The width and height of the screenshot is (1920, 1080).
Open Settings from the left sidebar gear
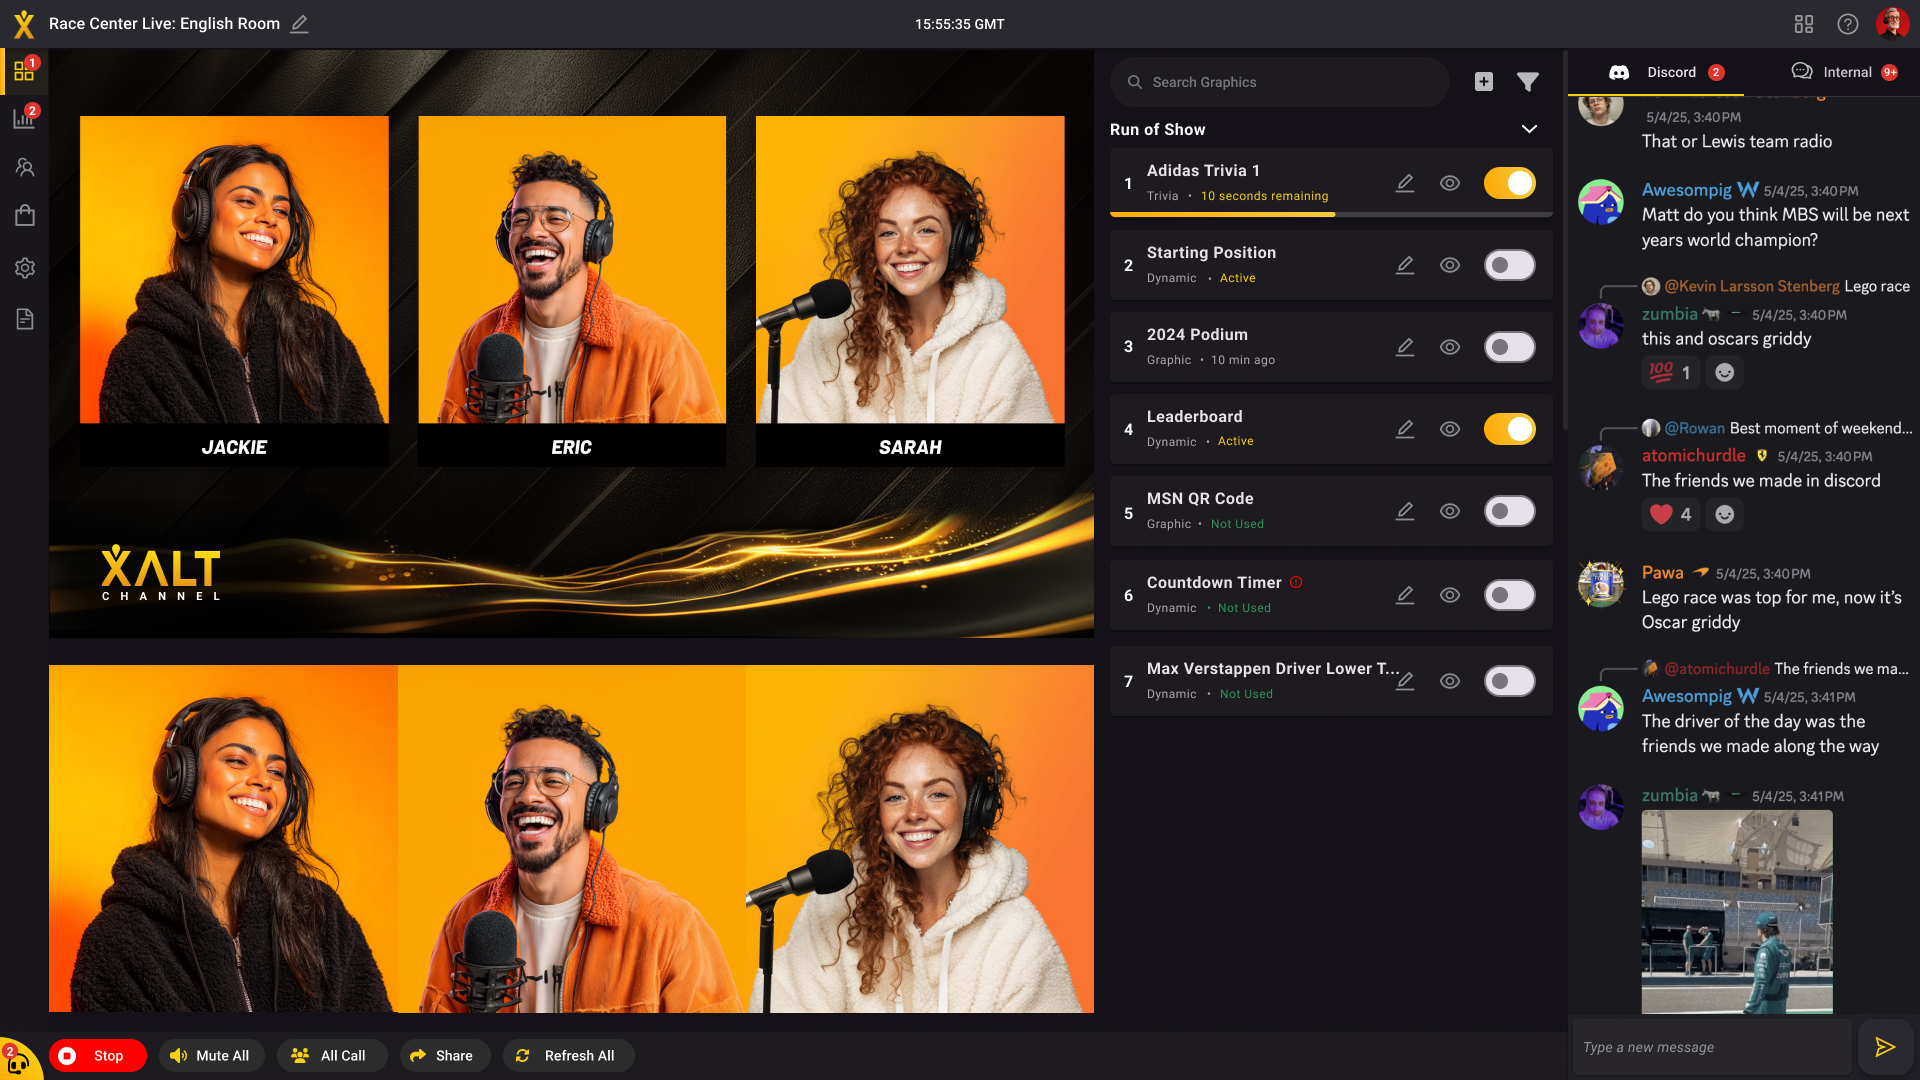click(x=25, y=268)
